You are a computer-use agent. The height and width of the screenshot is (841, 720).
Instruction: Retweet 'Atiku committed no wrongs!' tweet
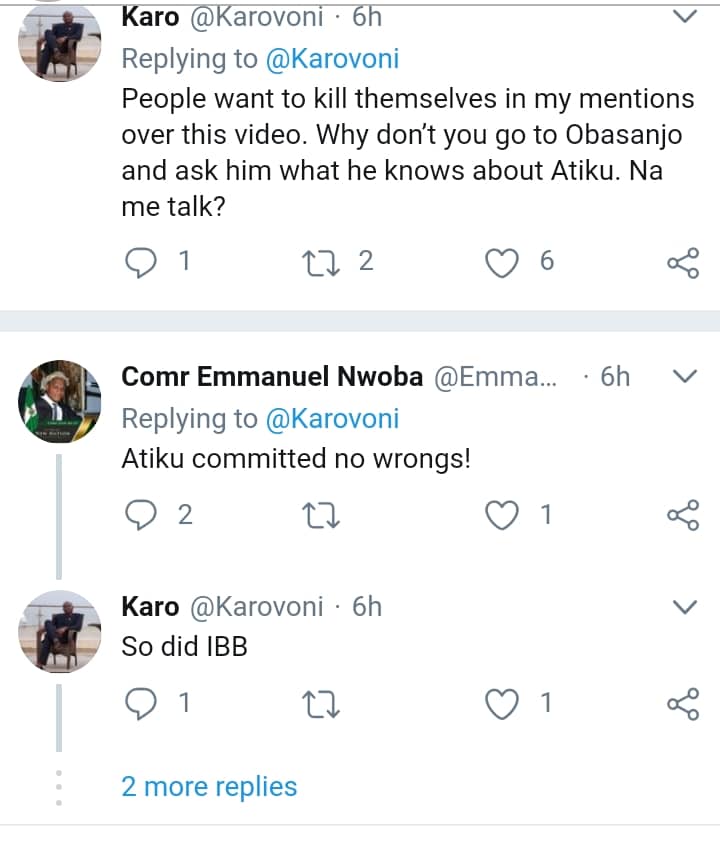pyautogui.click(x=321, y=515)
